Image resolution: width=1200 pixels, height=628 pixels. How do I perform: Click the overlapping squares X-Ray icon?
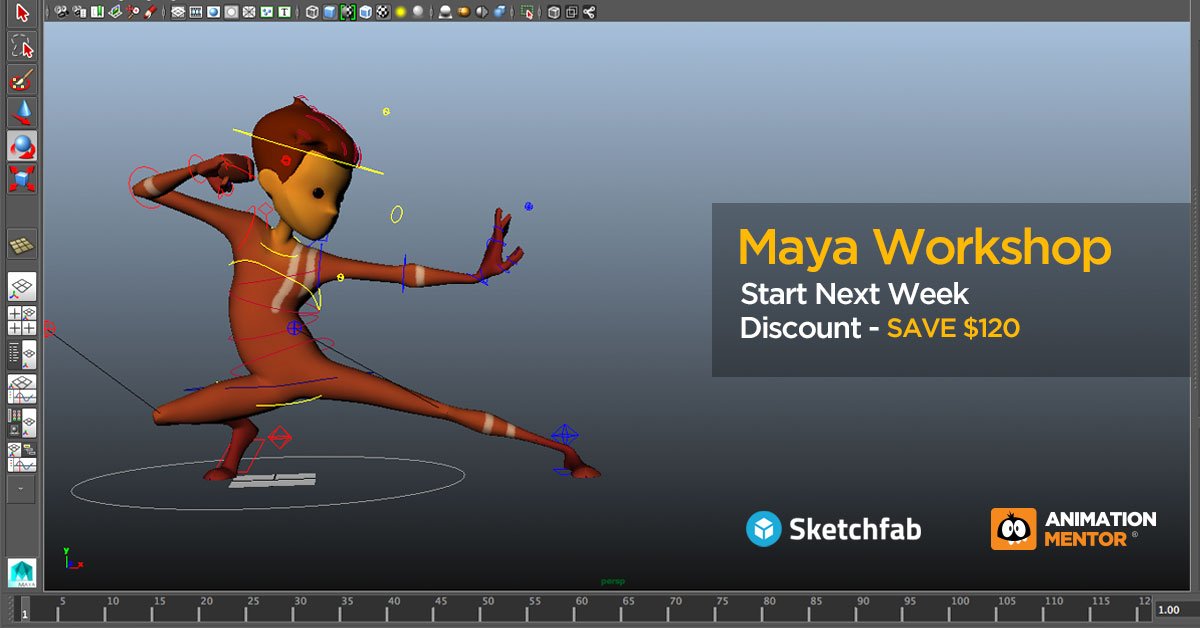click(x=571, y=12)
